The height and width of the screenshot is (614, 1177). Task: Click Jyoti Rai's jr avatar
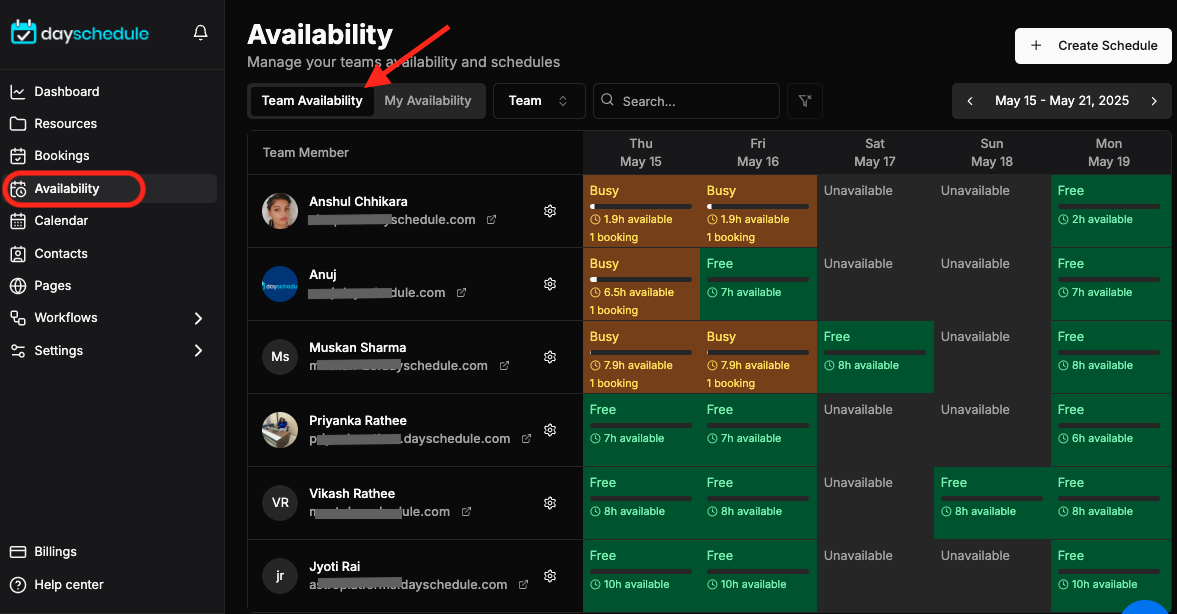click(x=280, y=576)
